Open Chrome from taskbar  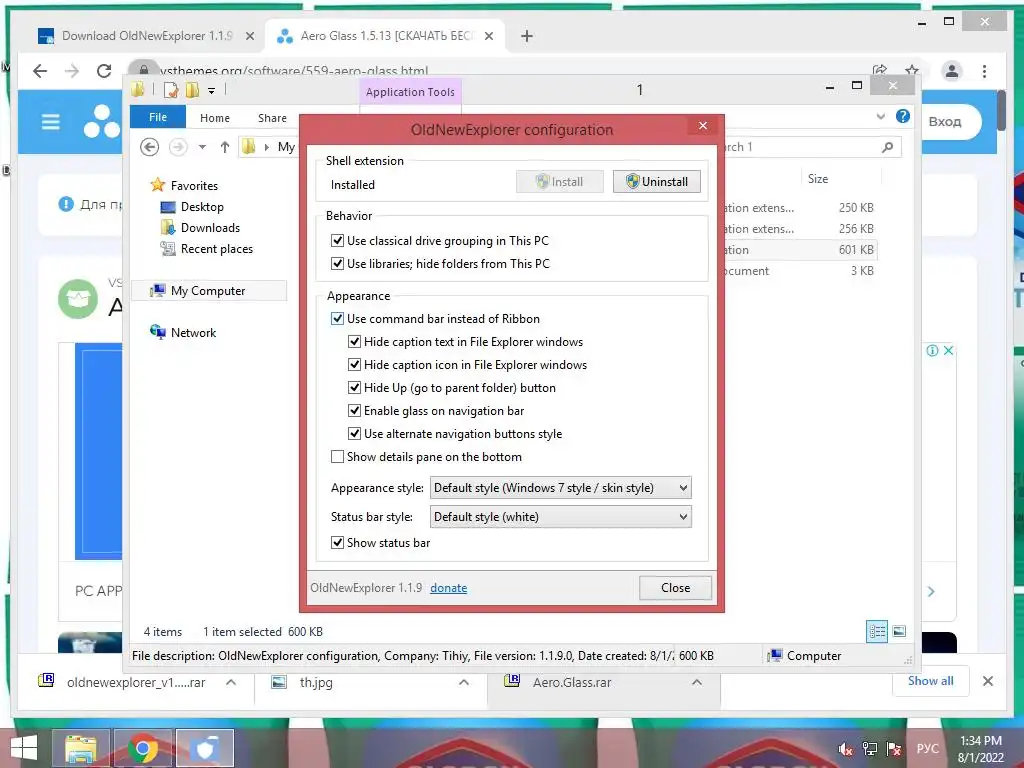click(x=142, y=748)
